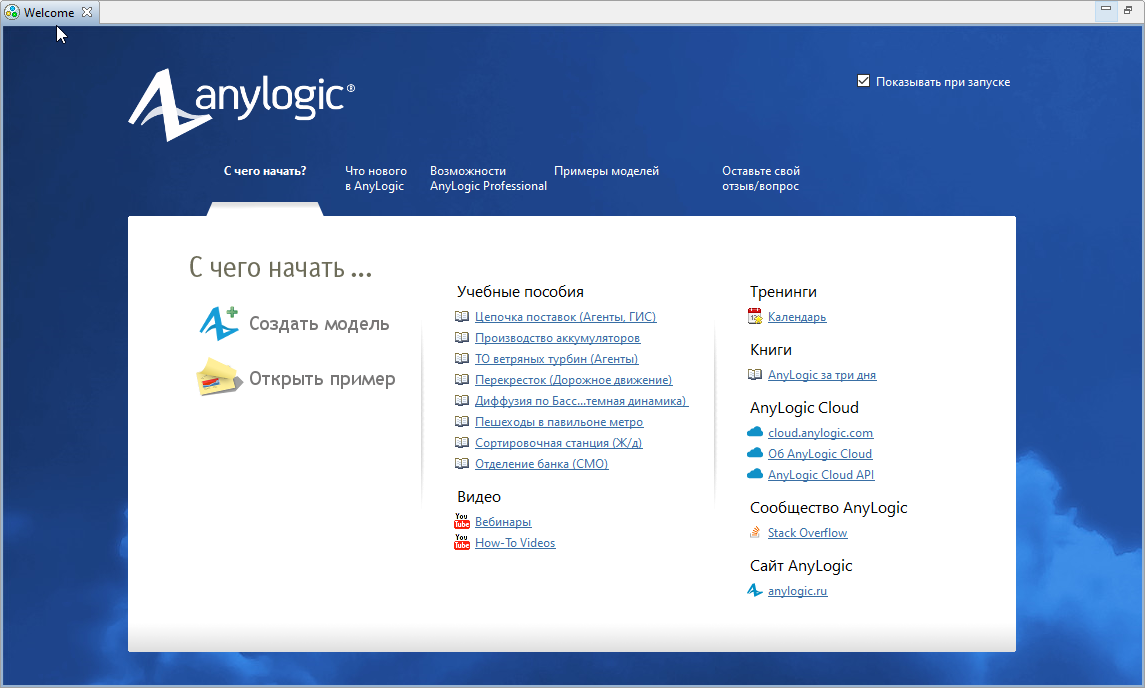Click cloud icon beside AnyLogic Cloud API
Image resolution: width=1145 pixels, height=688 pixels.
[x=754, y=475]
